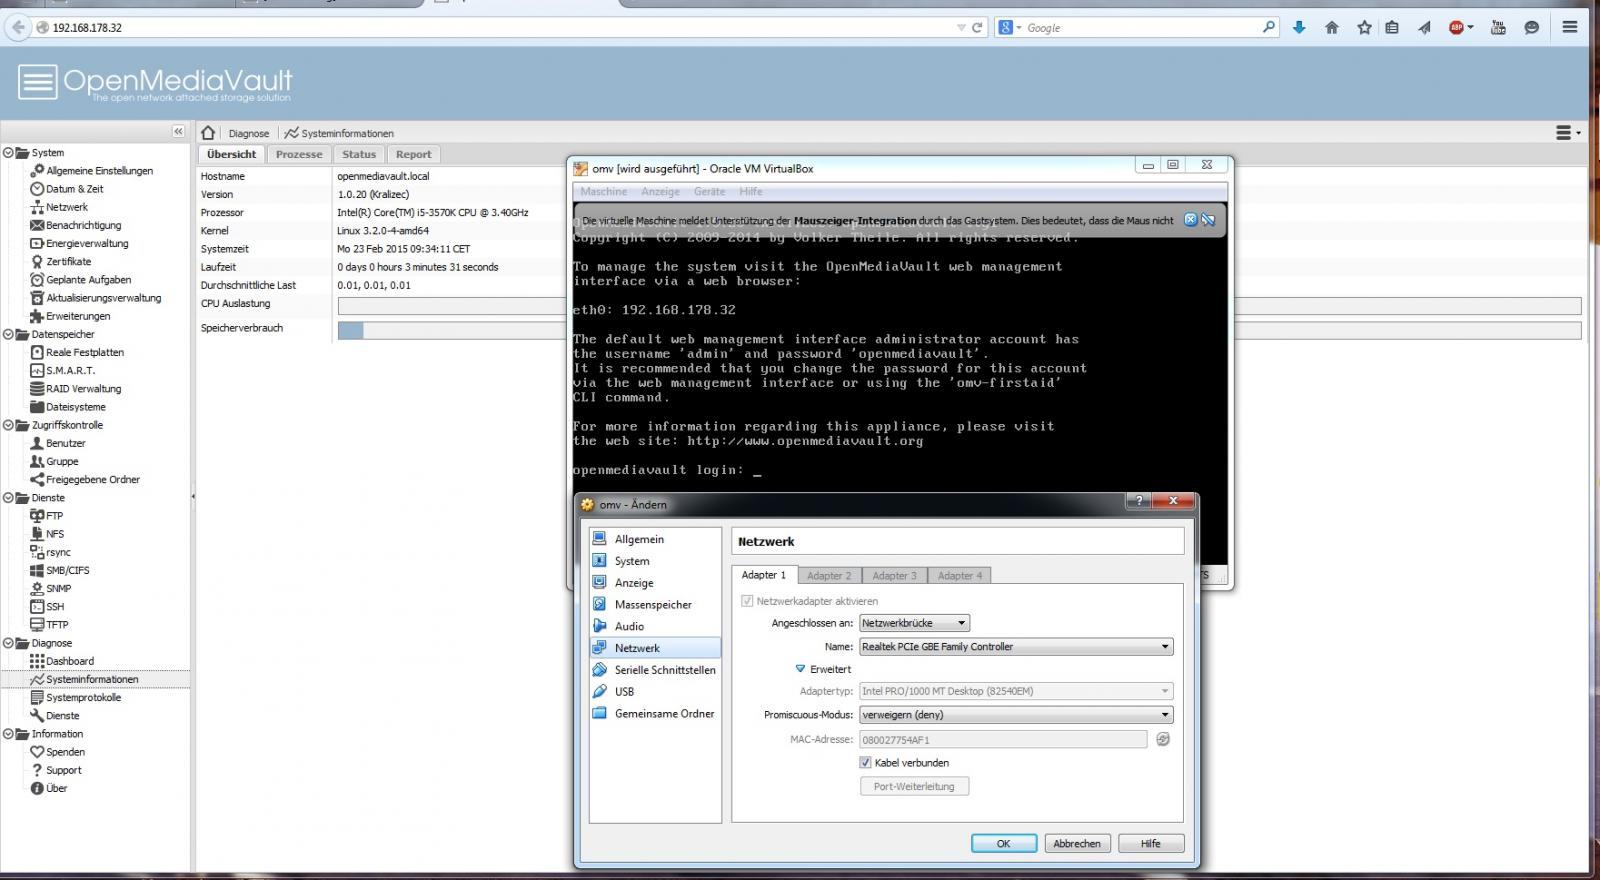Click the Speicherverbrauch progress bar
The width and height of the screenshot is (1600, 880).
coord(959,330)
